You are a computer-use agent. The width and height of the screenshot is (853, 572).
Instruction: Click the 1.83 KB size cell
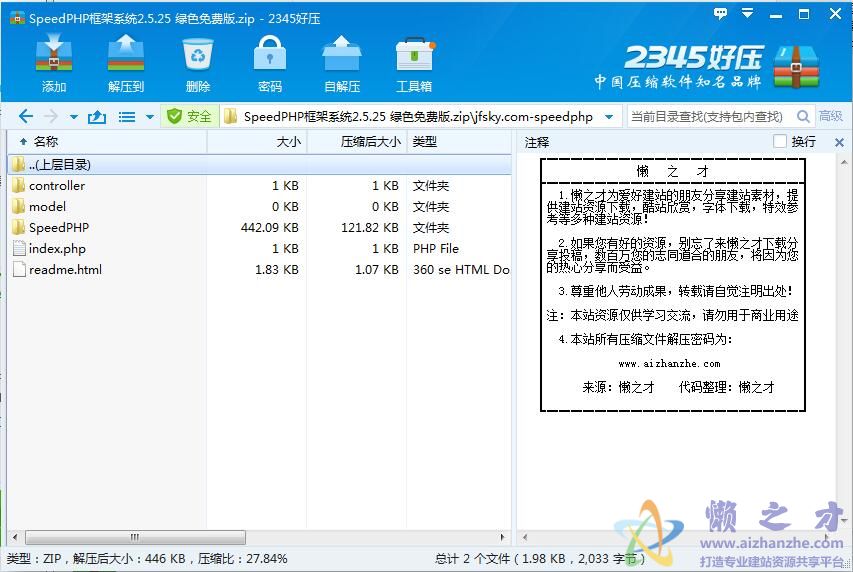coord(276,269)
